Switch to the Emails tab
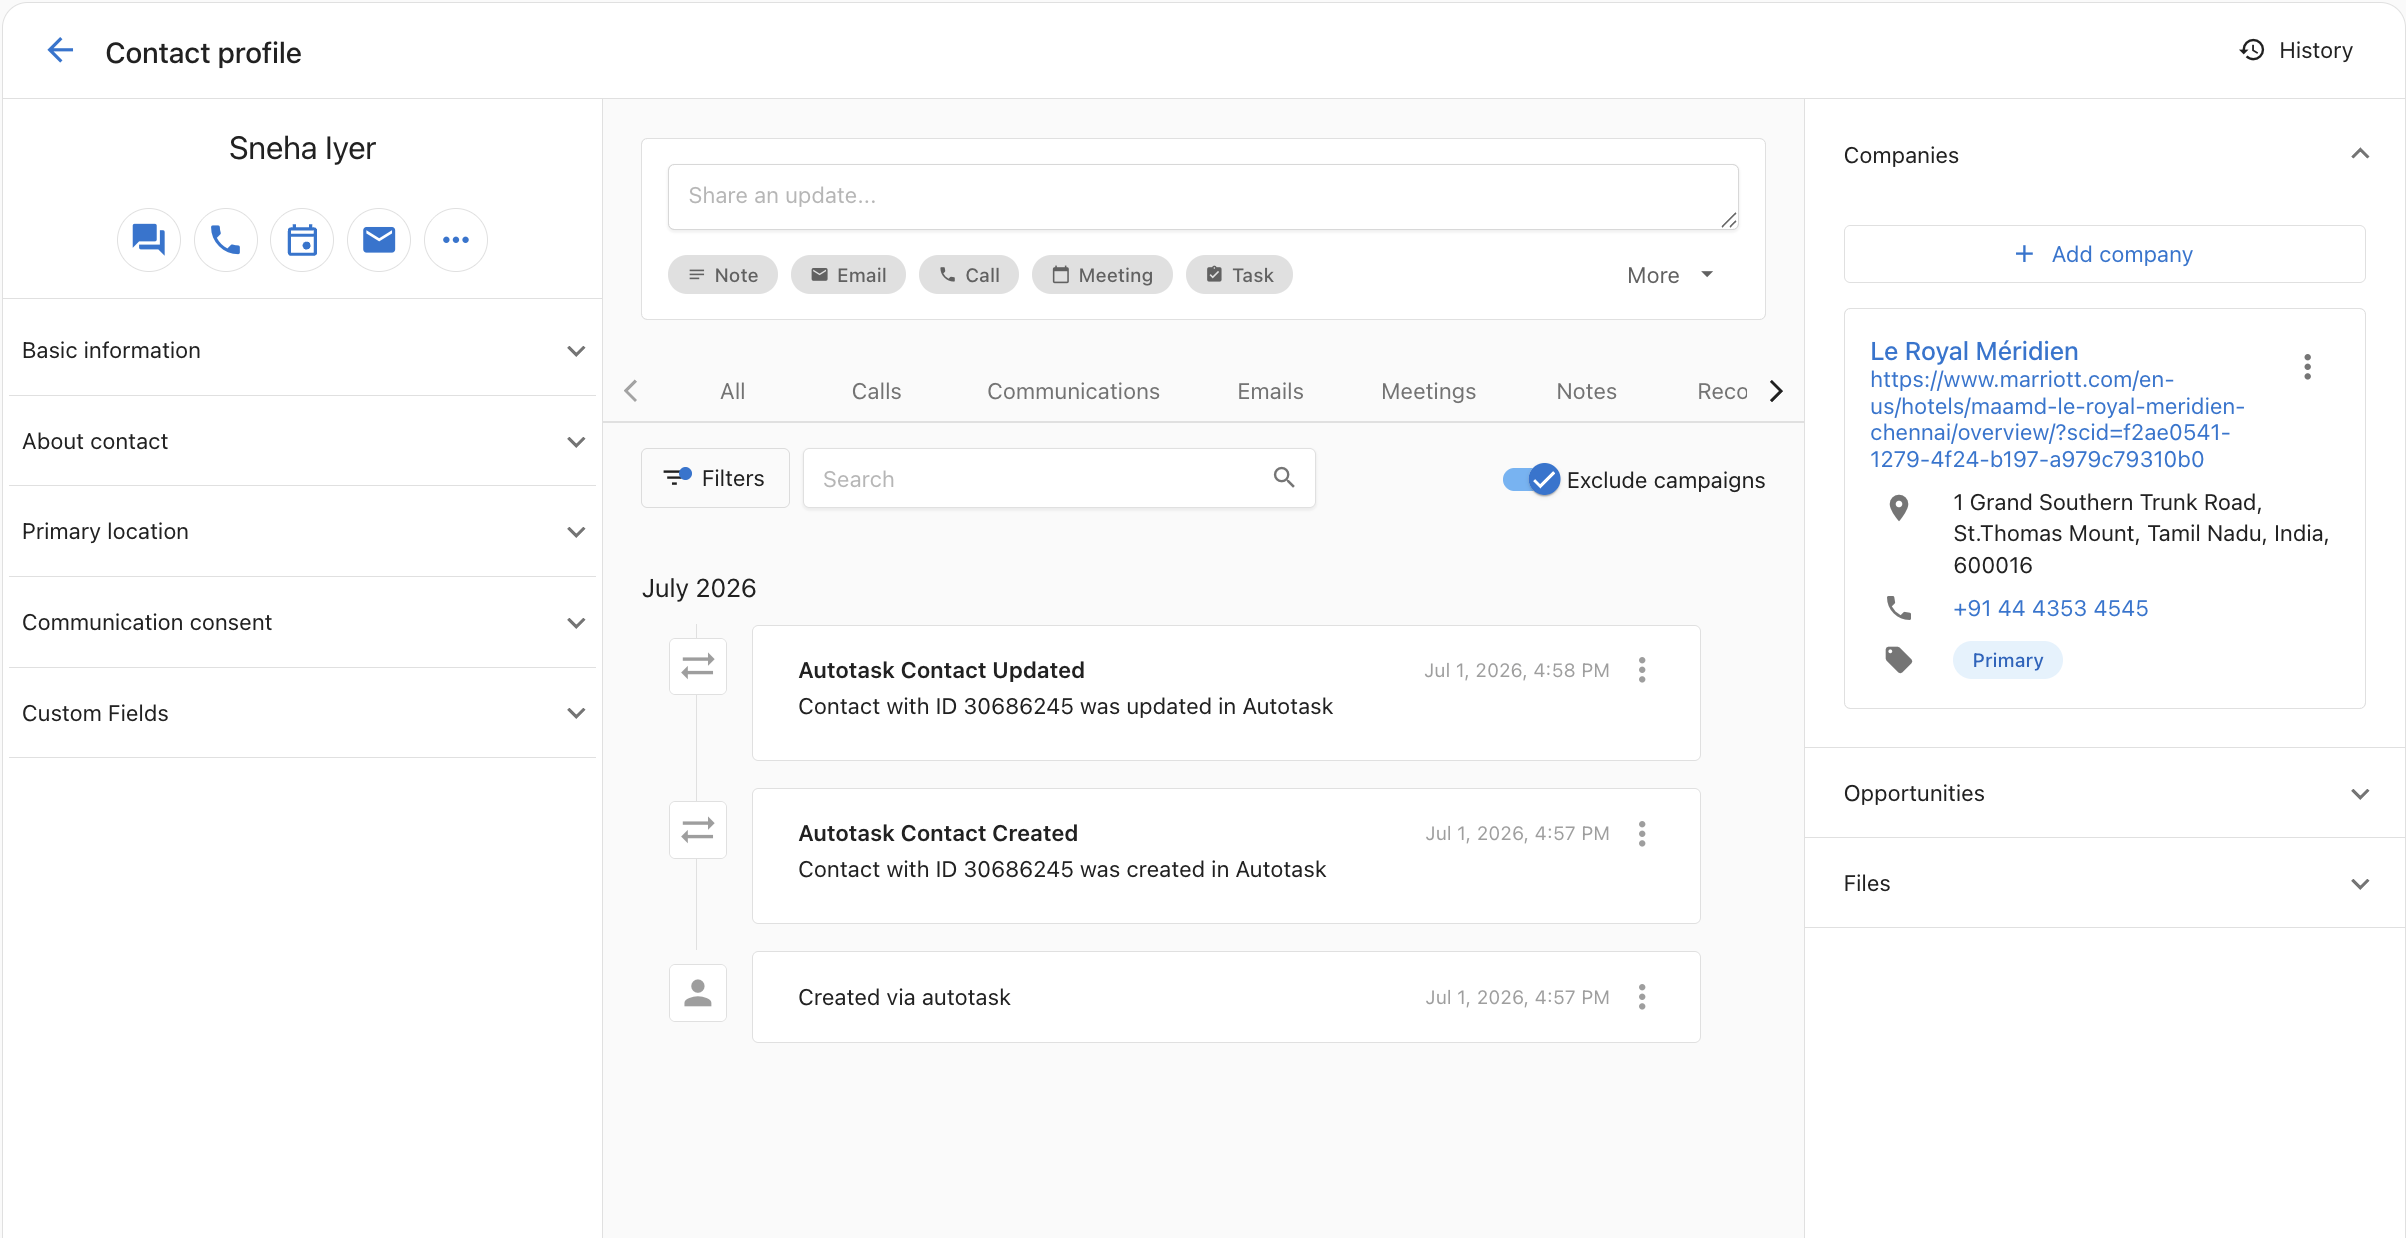 pos(1270,391)
